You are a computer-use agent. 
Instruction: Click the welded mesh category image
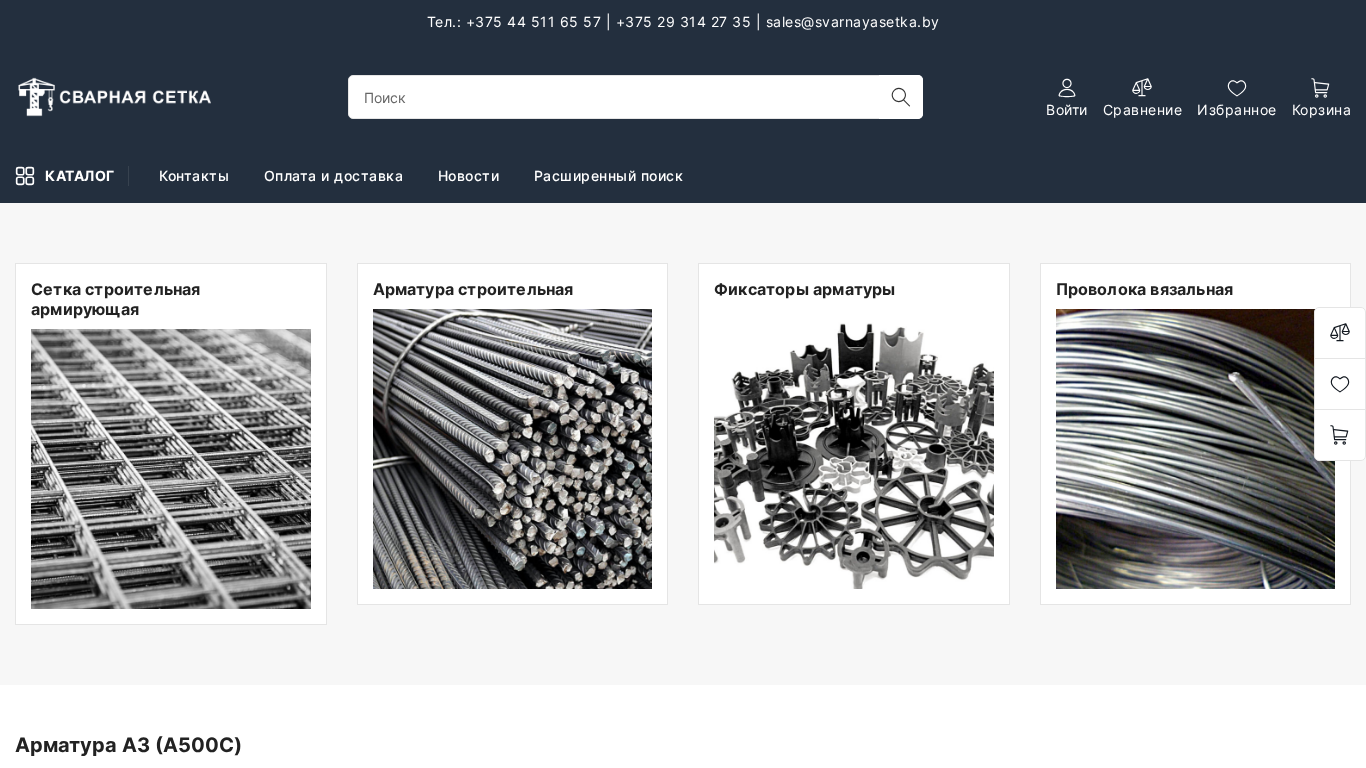click(171, 469)
